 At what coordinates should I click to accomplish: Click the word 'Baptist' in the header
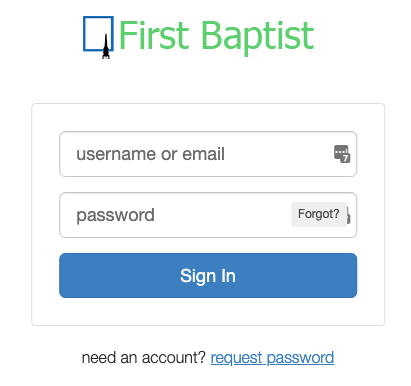[x=258, y=36]
